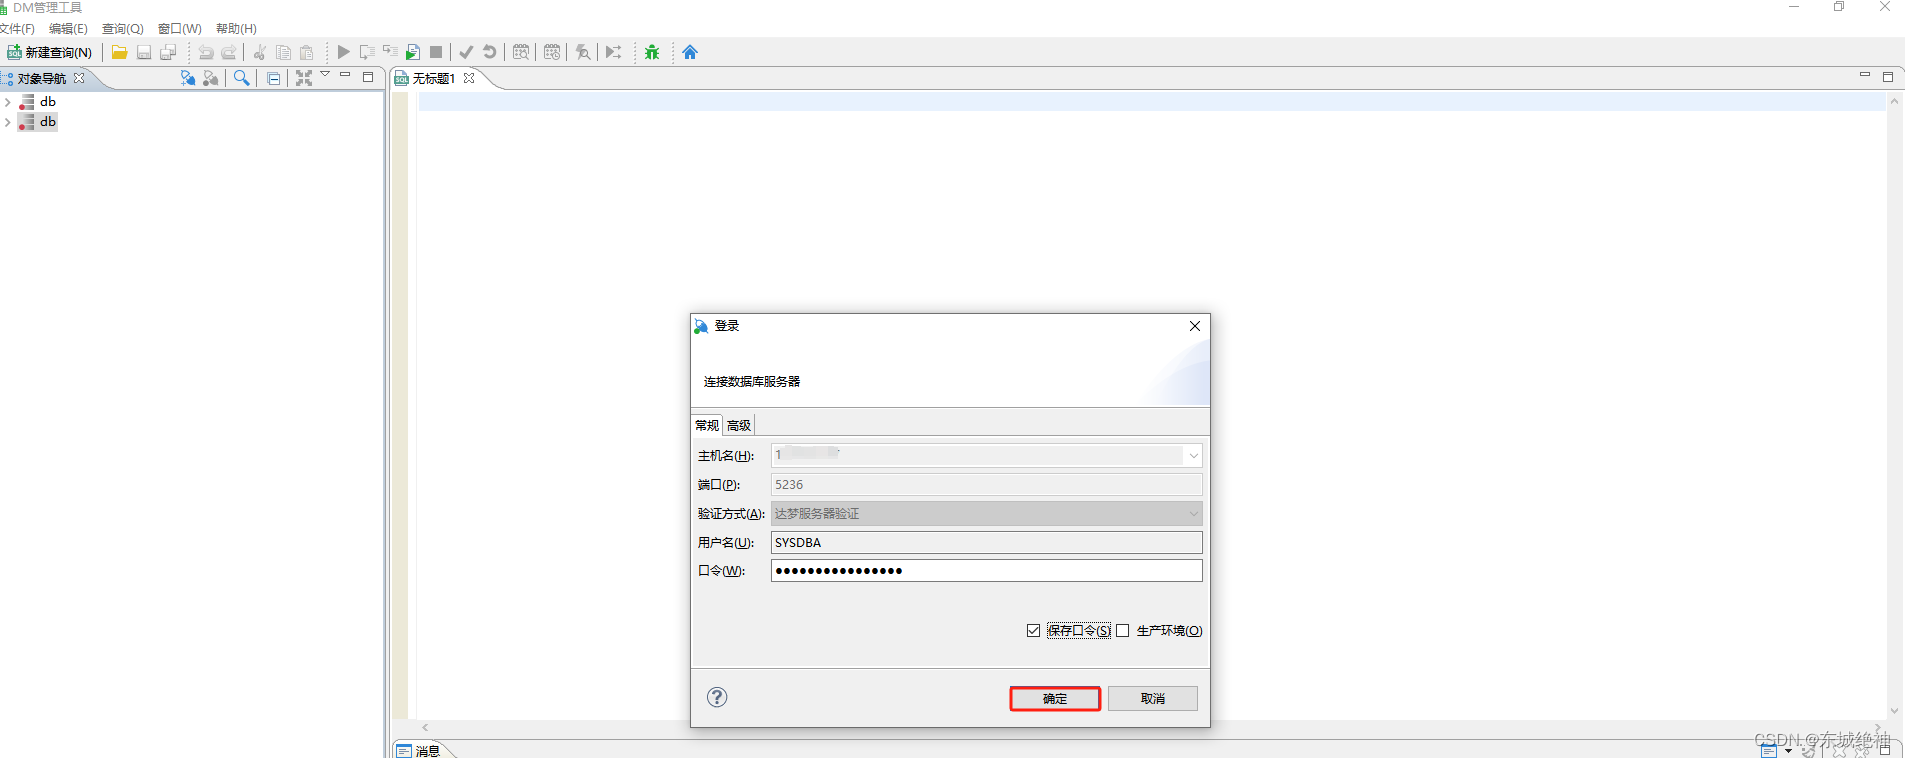The height and width of the screenshot is (758, 1905).
Task: Open the 主机名 hostname dropdown
Action: [1193, 456]
